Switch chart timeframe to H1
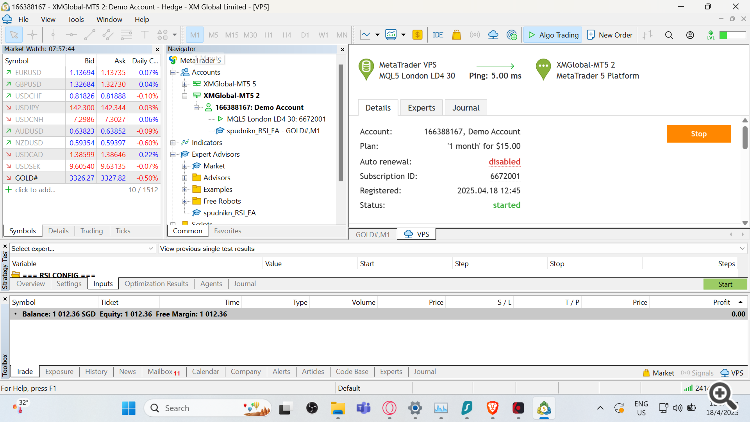Image resolution: width=750 pixels, height=422 pixels. [268, 35]
